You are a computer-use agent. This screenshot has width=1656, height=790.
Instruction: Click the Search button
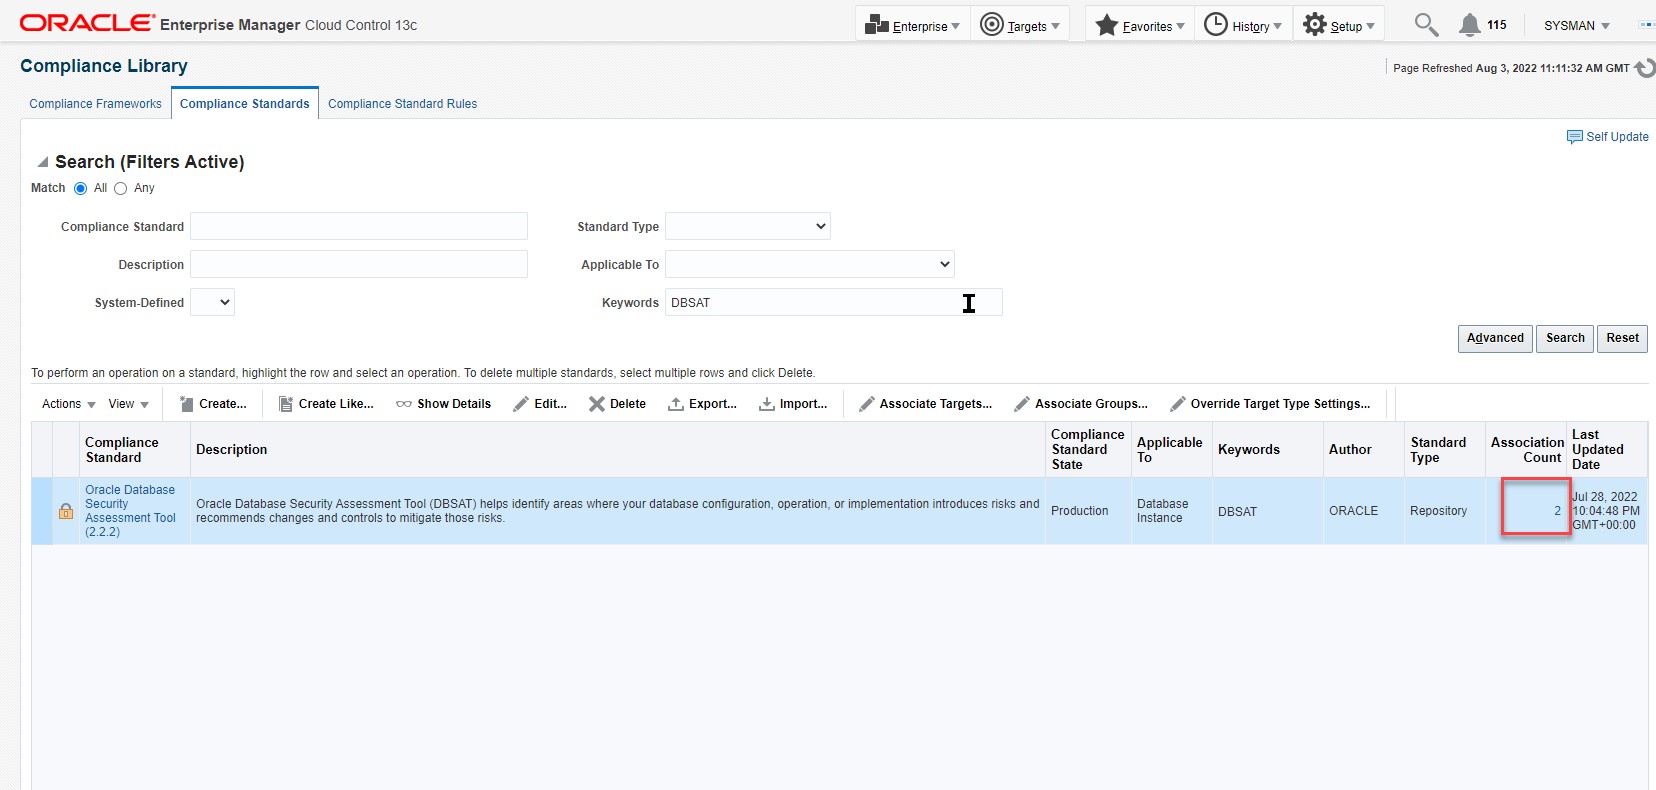point(1565,339)
